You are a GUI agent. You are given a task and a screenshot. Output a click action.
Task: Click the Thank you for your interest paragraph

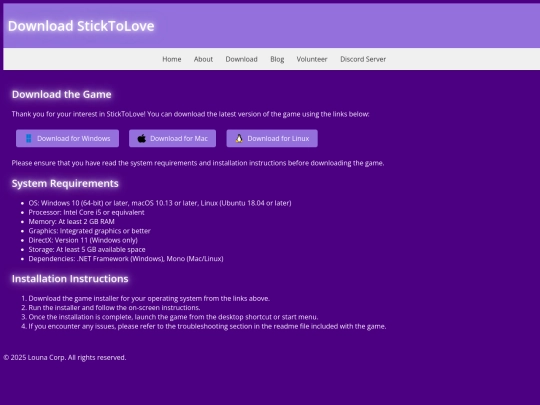[x=190, y=114]
